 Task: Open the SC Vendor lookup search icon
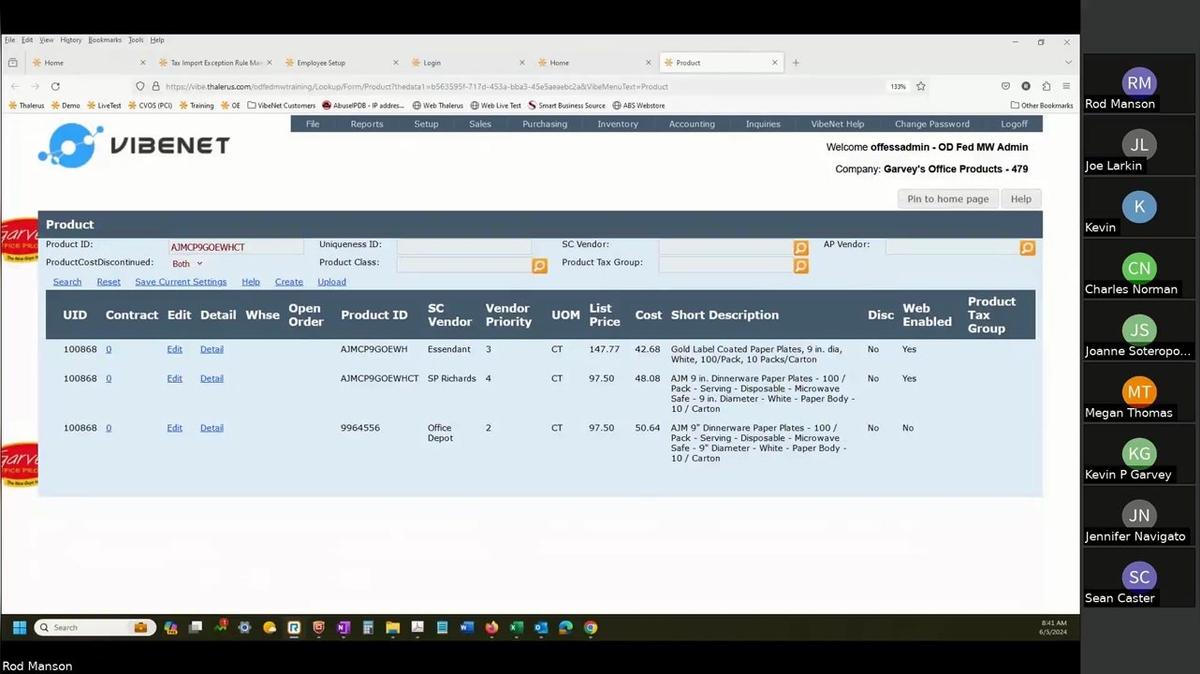(800, 248)
